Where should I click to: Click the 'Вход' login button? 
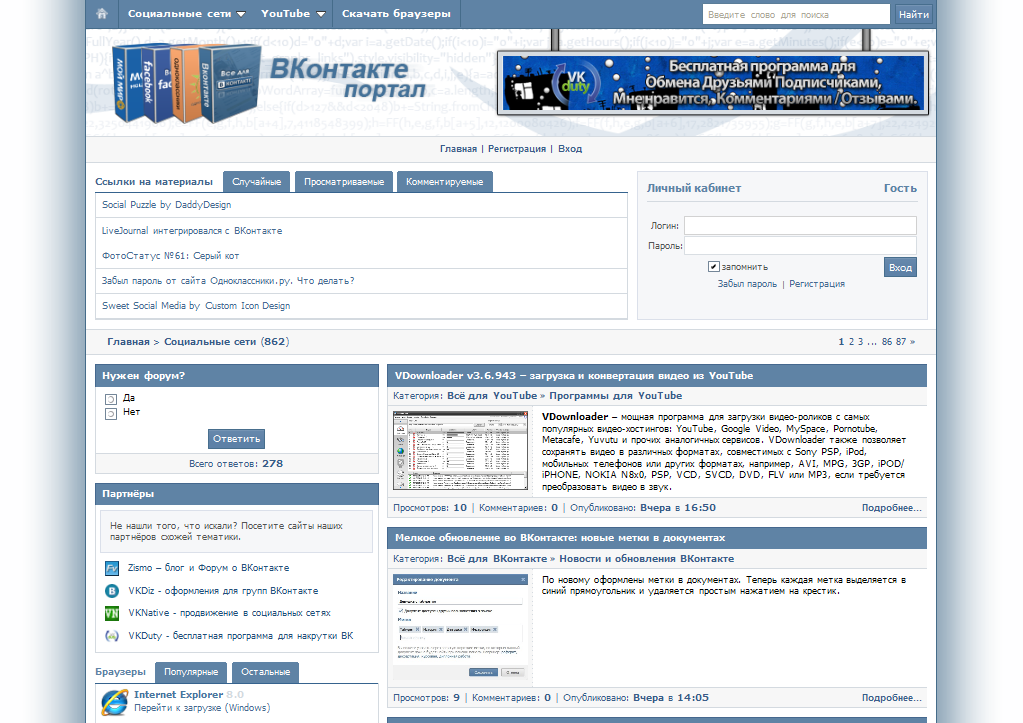coord(900,268)
